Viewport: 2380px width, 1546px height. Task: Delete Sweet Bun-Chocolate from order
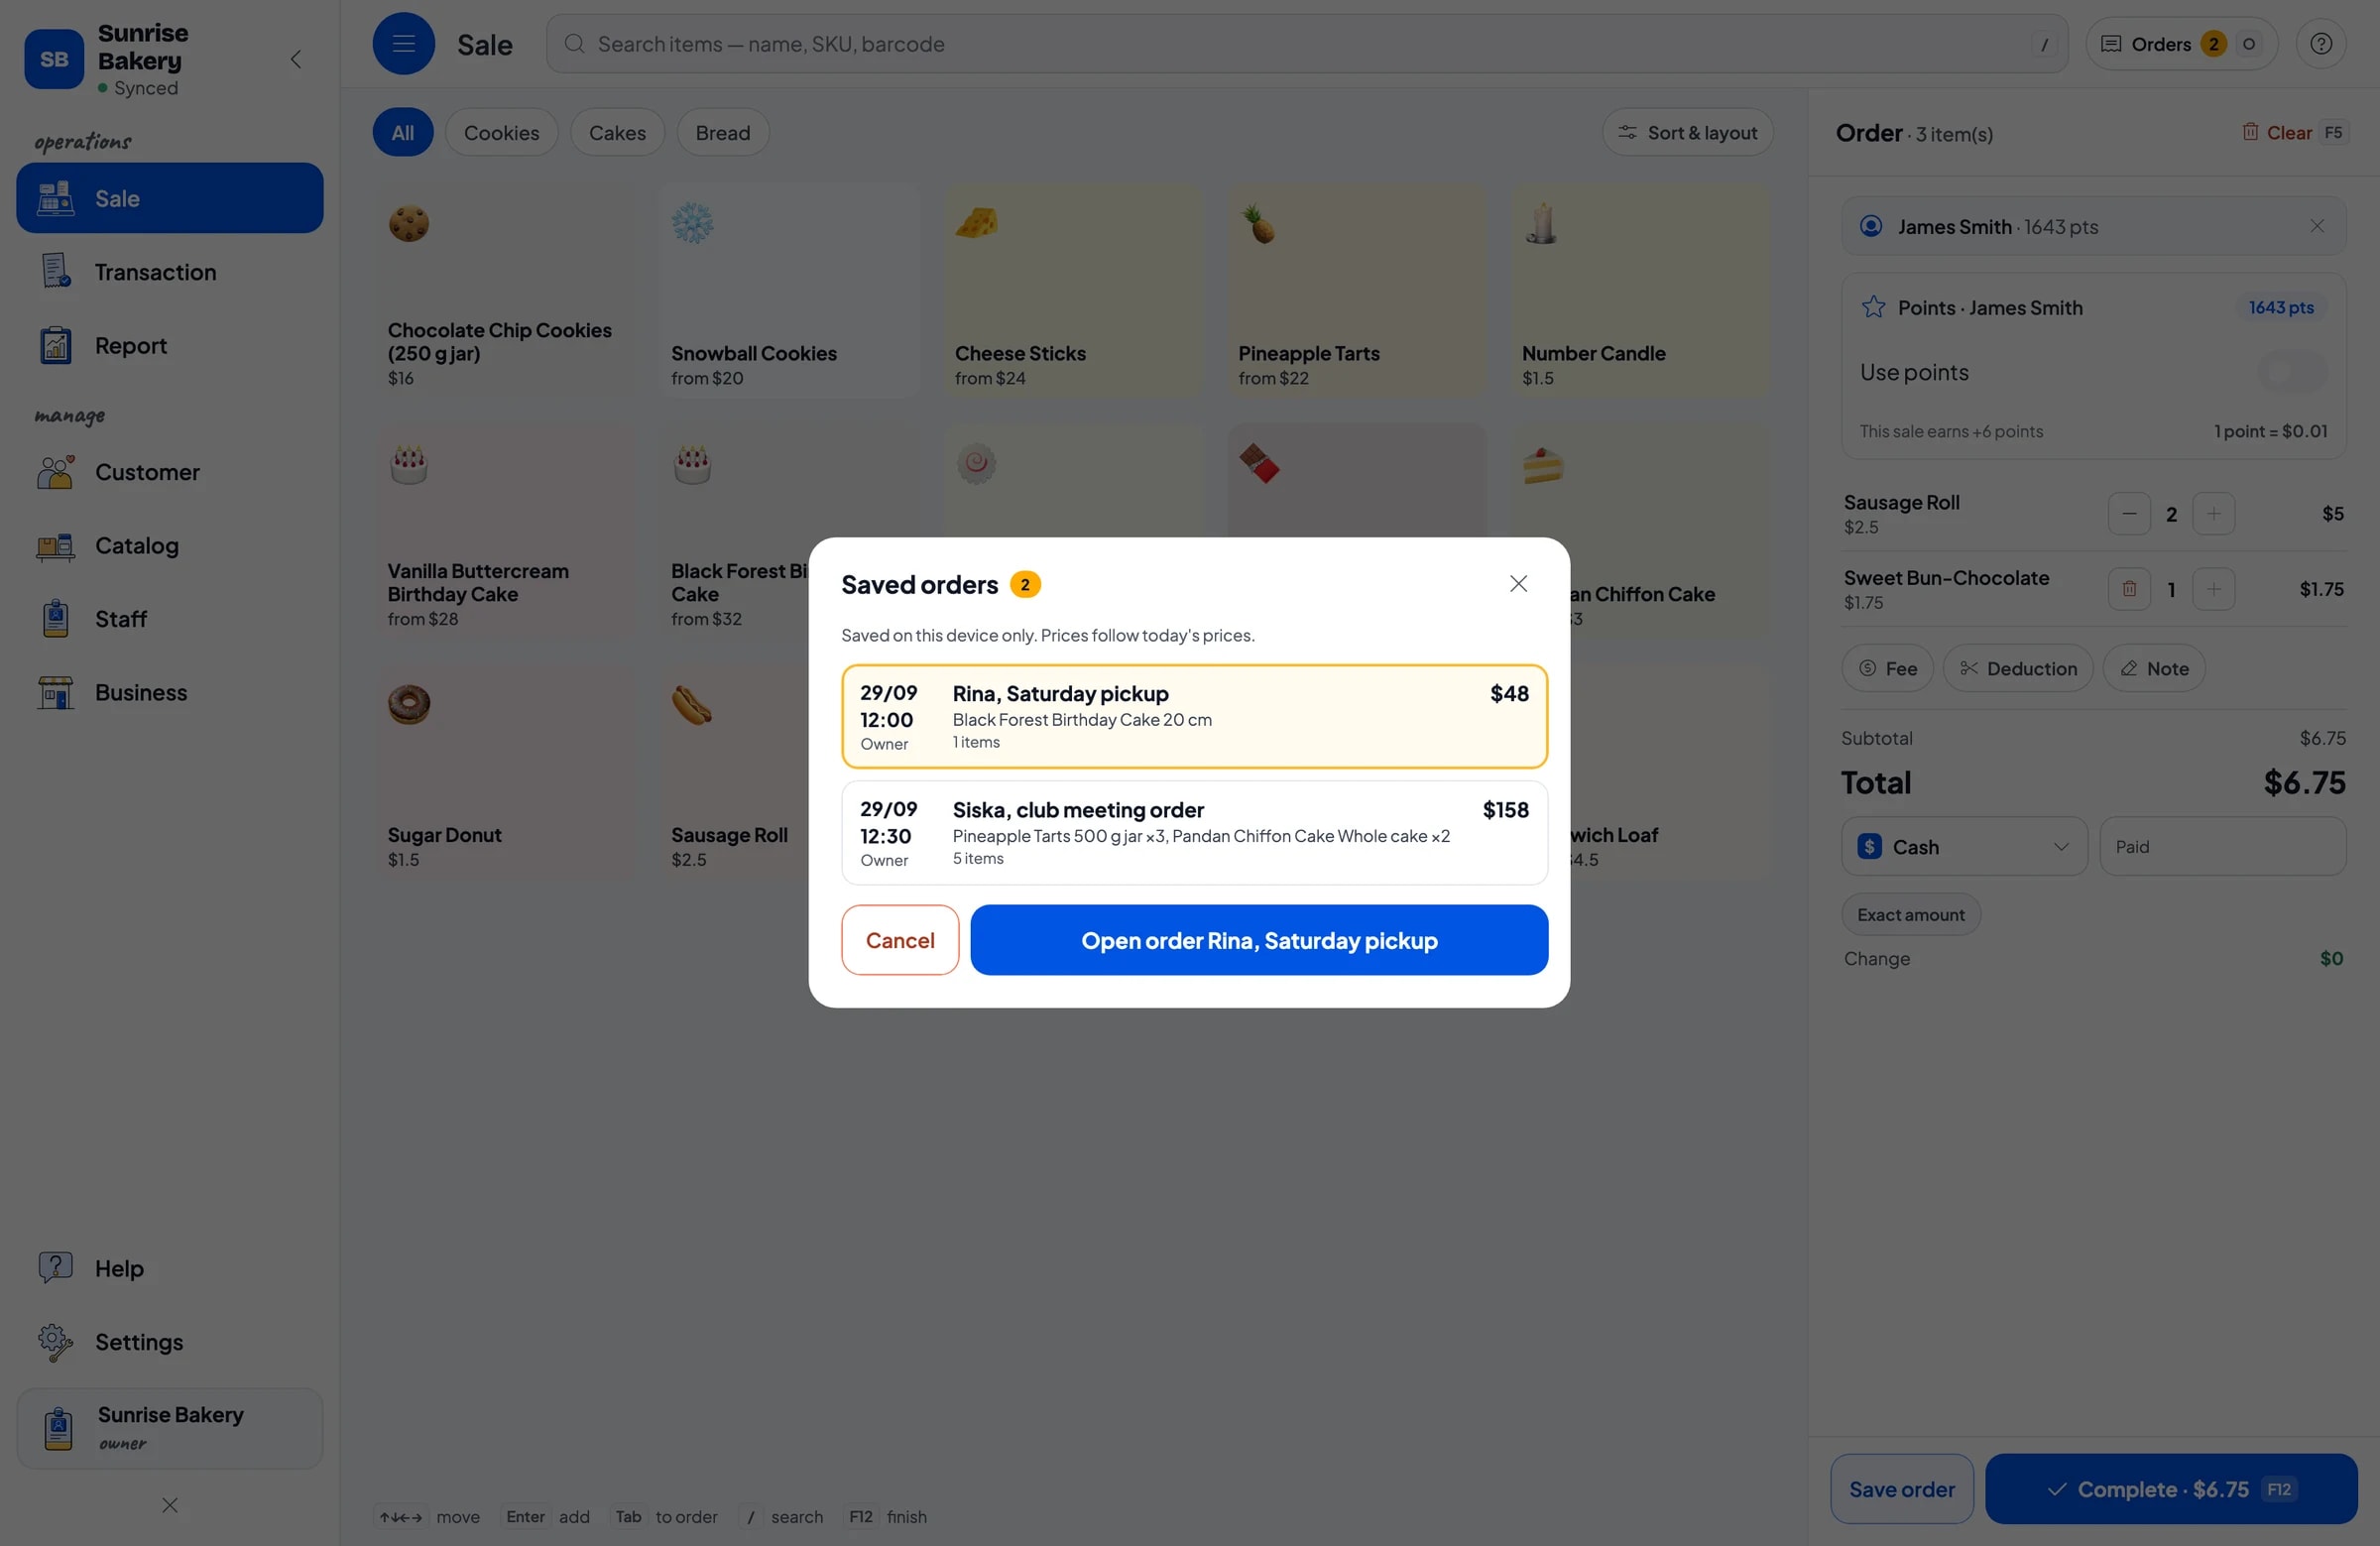(x=2128, y=589)
